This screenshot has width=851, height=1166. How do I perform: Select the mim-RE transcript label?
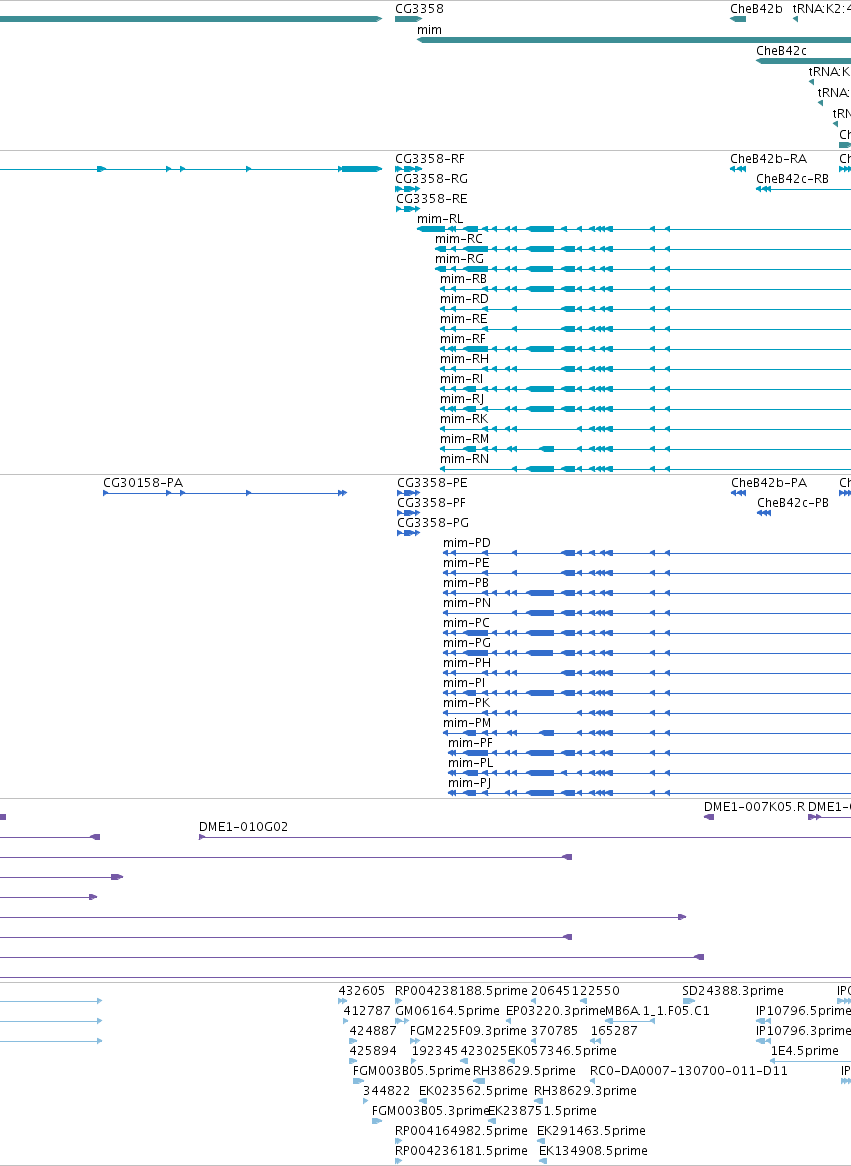tap(463, 319)
